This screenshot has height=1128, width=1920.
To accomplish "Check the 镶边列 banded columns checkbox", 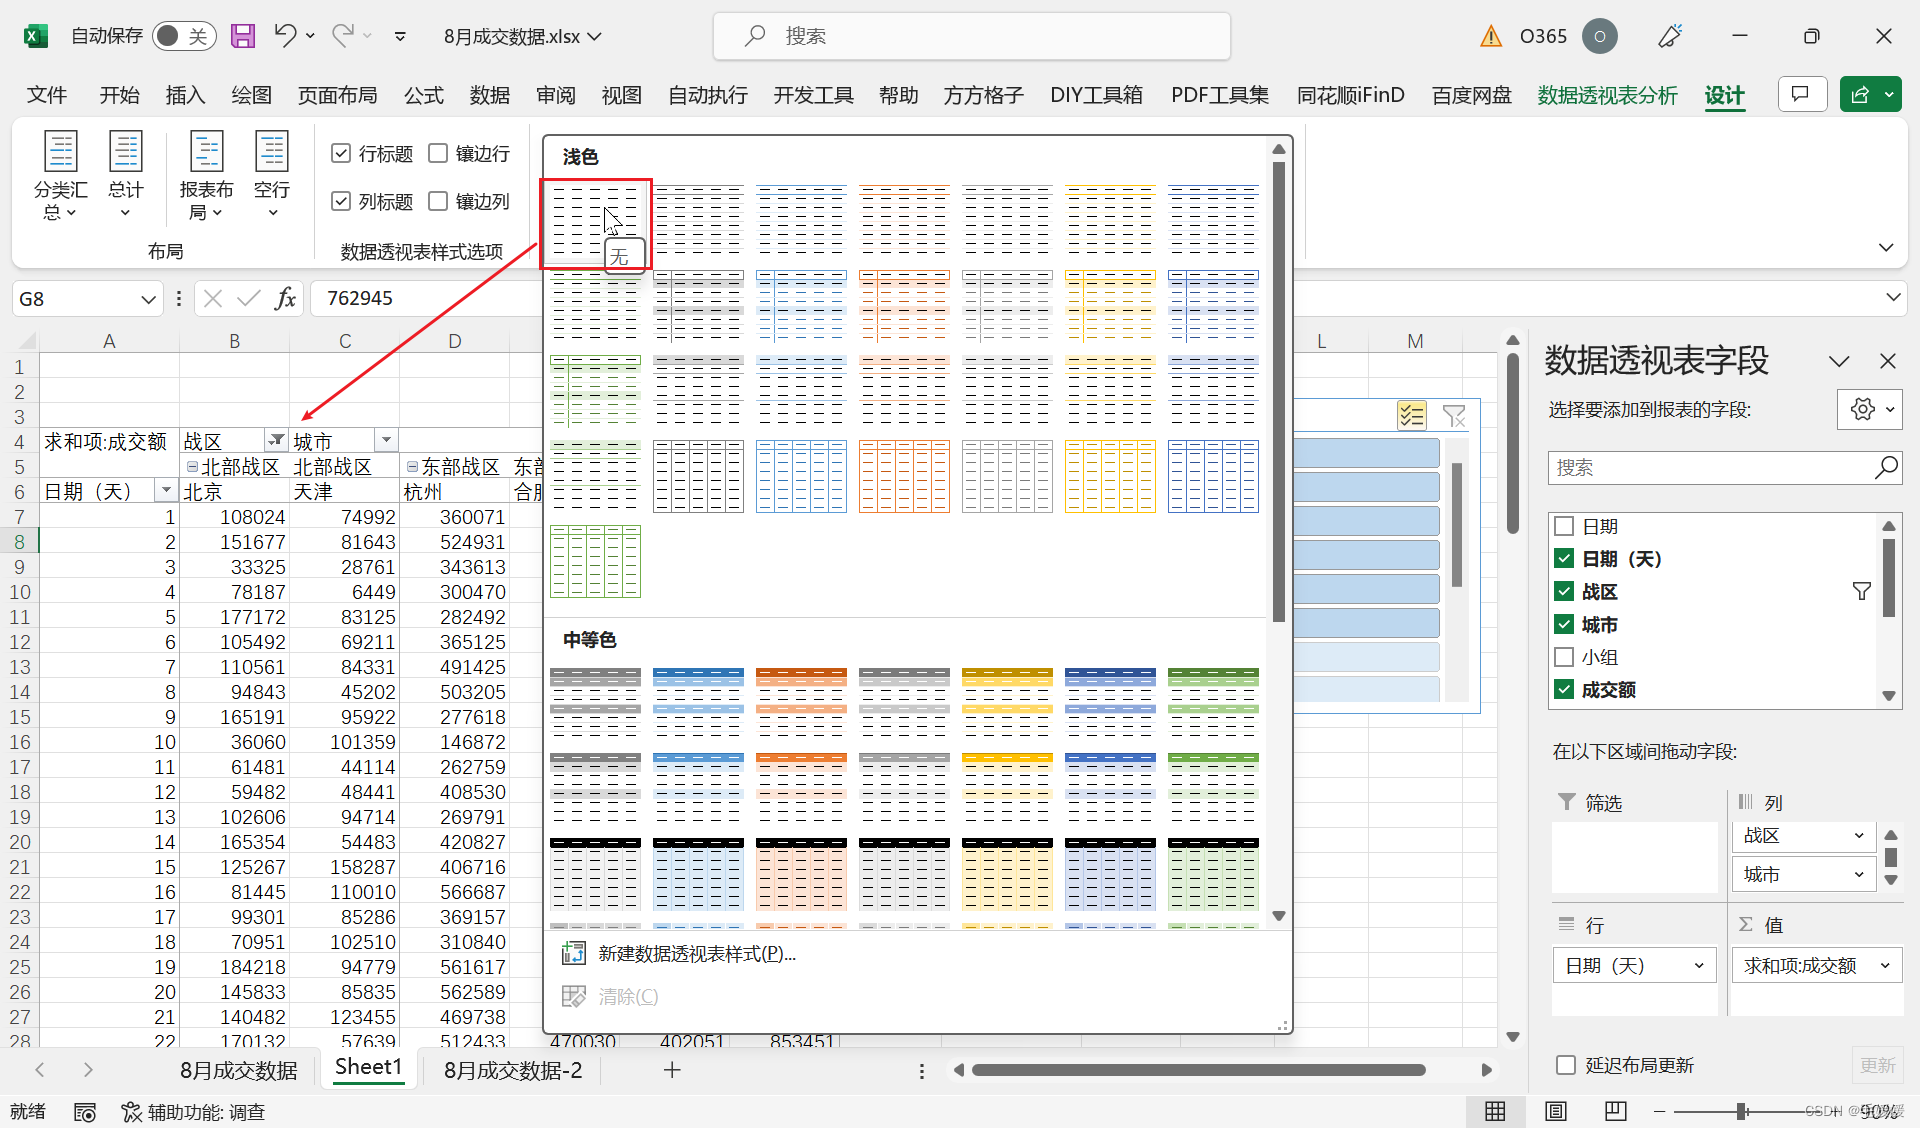I will click(x=438, y=201).
